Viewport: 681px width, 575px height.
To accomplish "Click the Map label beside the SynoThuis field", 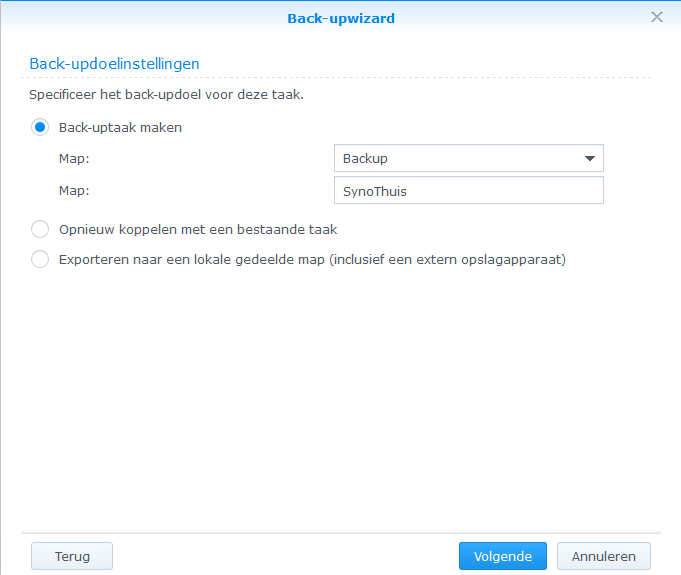I will [x=75, y=190].
